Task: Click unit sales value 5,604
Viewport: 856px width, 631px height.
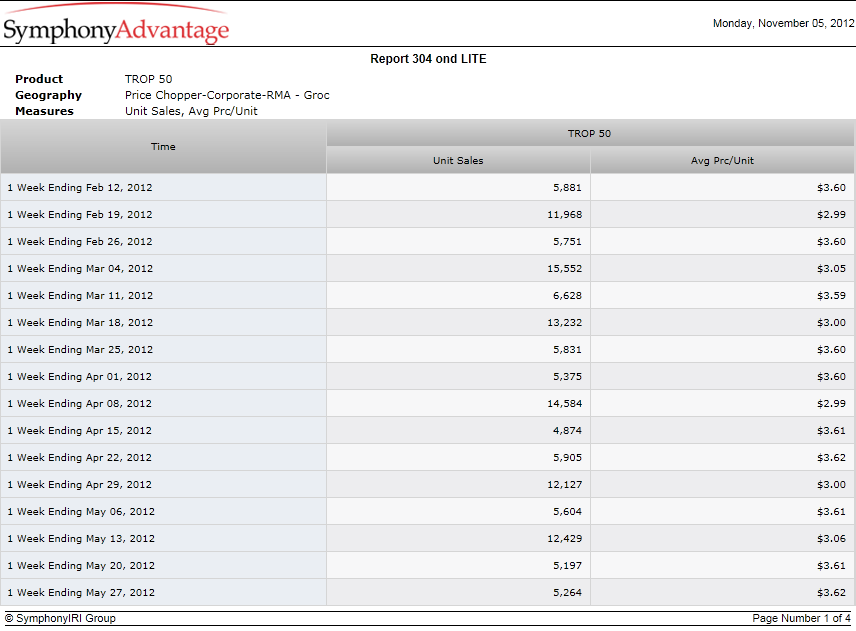Action: click(567, 512)
